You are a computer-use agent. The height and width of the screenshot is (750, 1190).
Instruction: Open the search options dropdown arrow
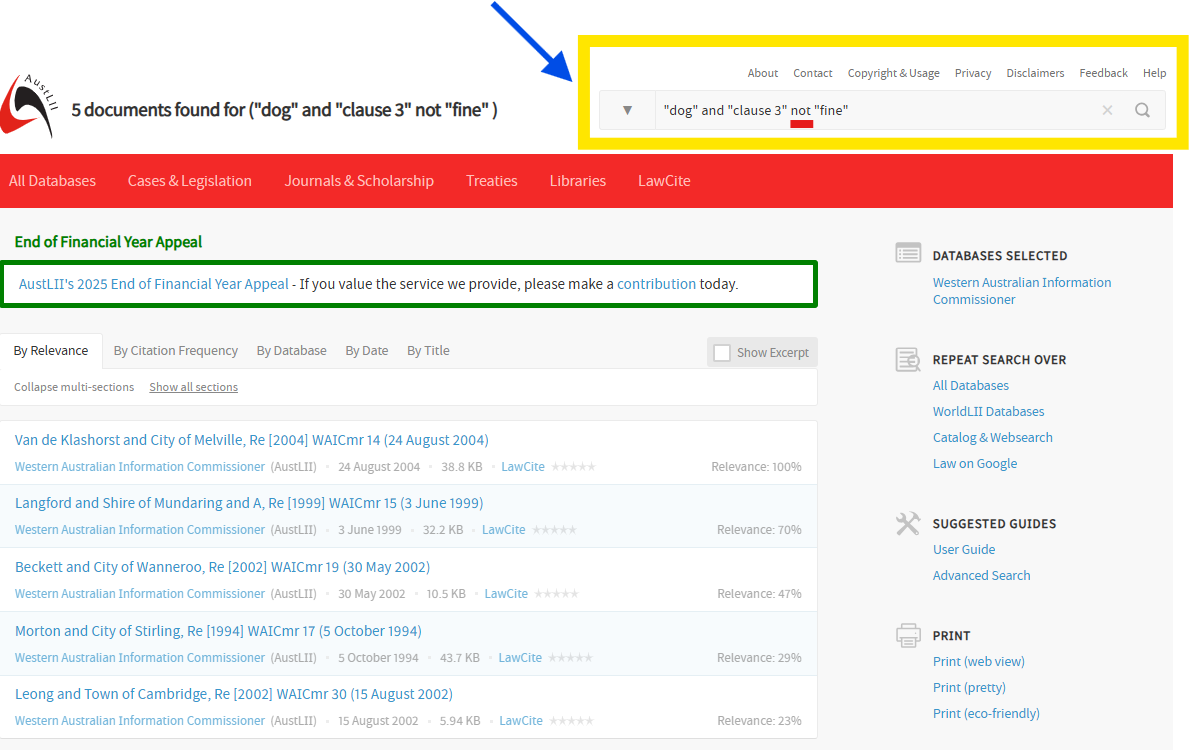tap(627, 110)
